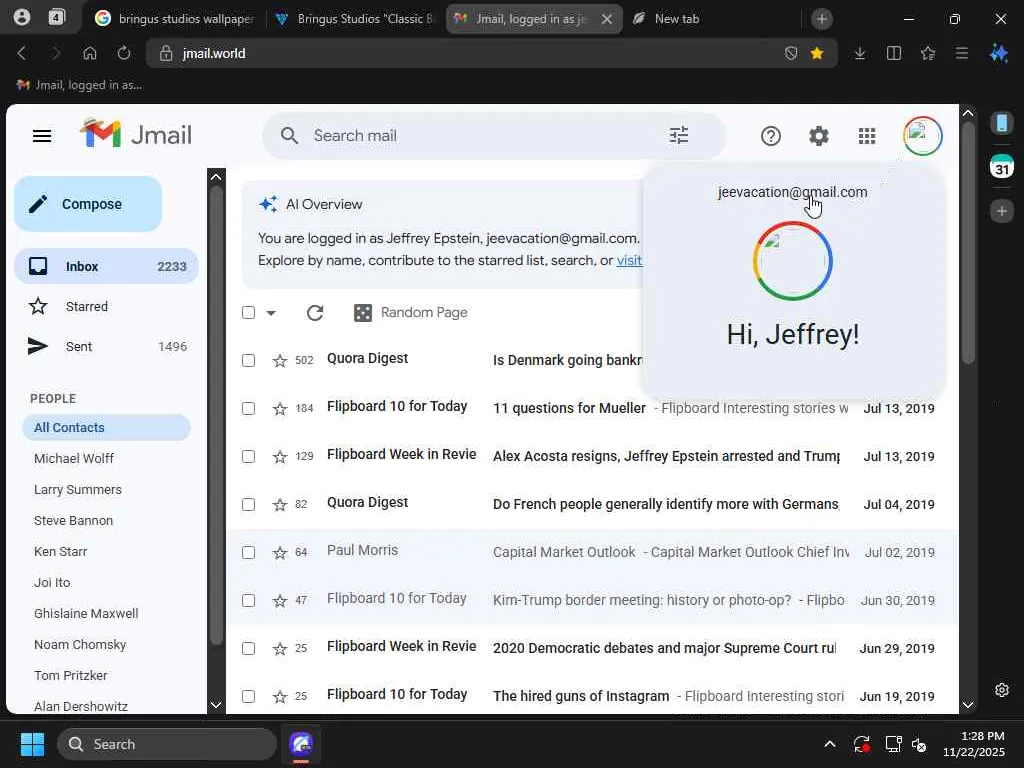The image size is (1024, 768).
Task: Open the sidebar settings gear at bottom right
Action: click(x=1002, y=690)
